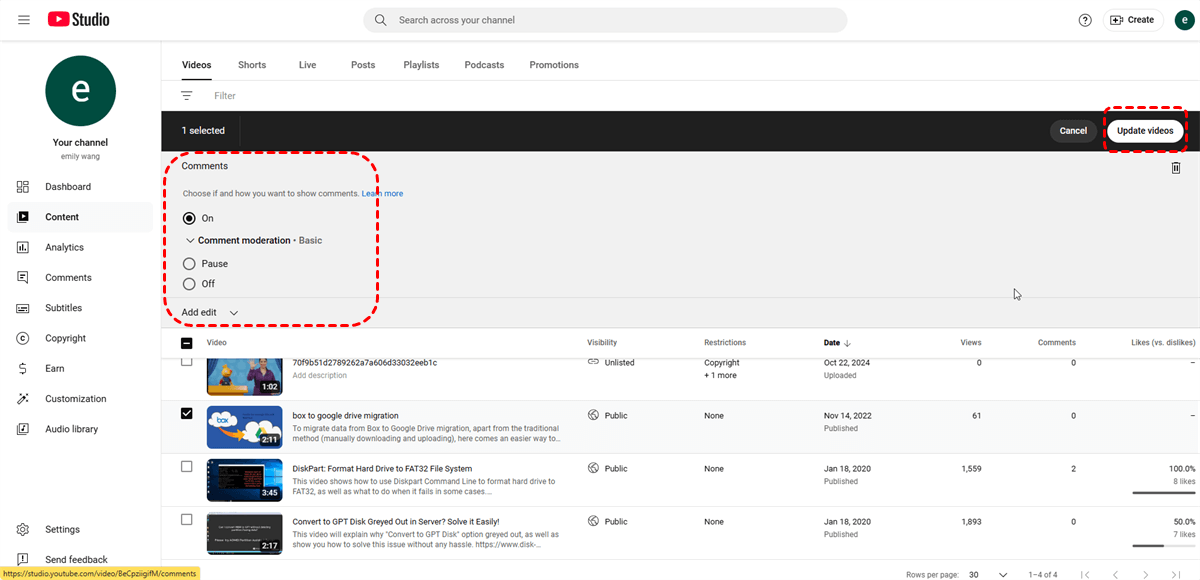The image size is (1200, 580).
Task: Switch to the Playlists tab
Action: click(421, 65)
